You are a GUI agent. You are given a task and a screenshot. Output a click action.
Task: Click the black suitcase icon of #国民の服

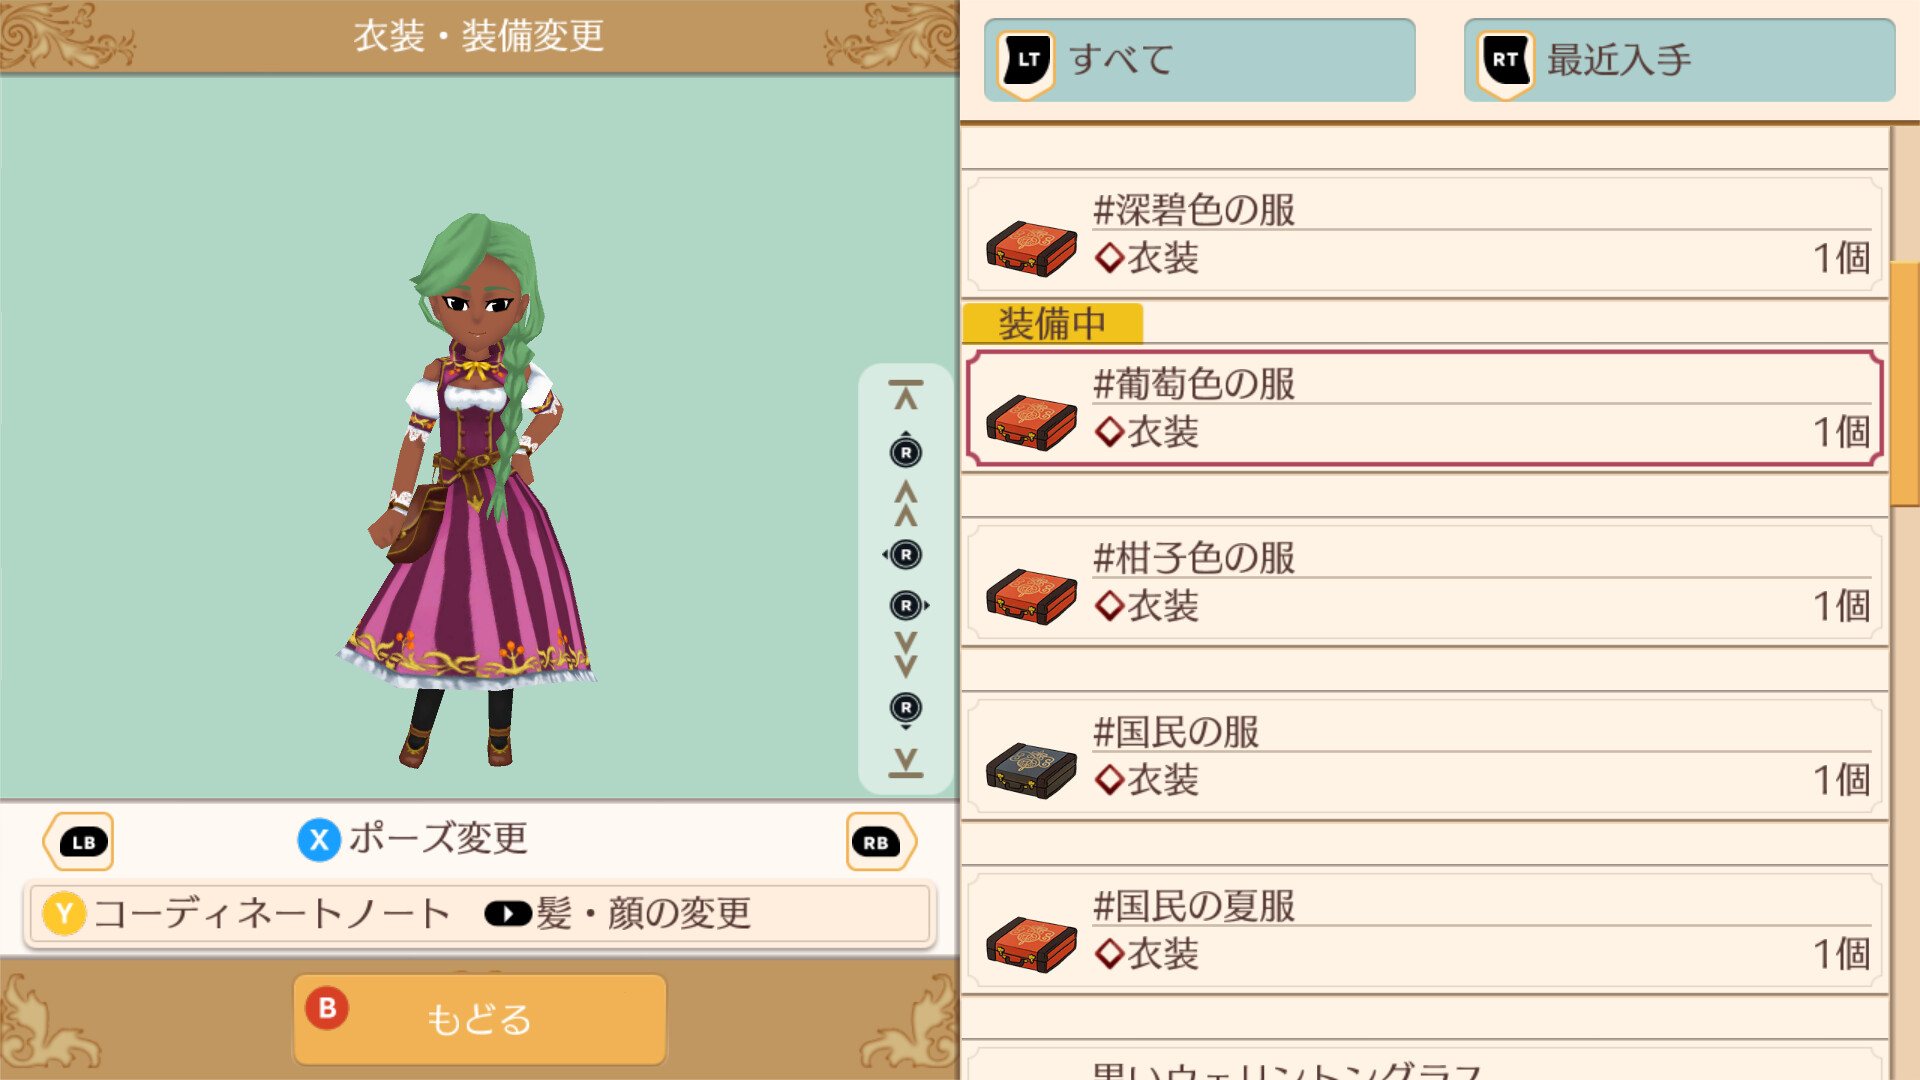click(x=1031, y=770)
